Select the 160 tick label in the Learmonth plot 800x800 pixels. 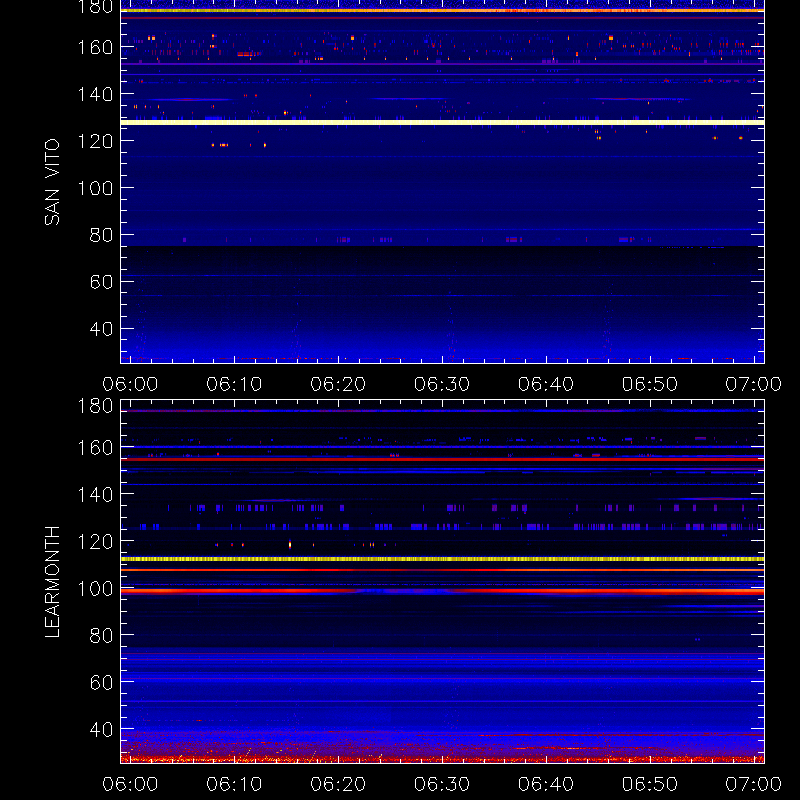[x=95, y=448]
